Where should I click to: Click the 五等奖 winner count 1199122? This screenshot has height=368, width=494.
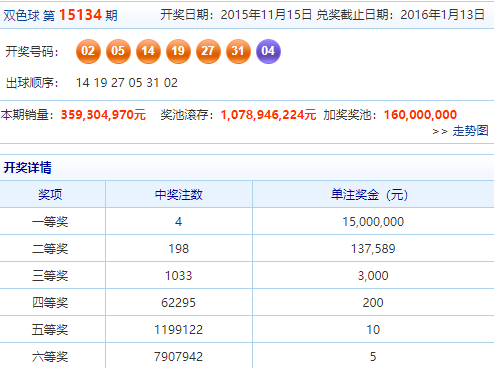click(179, 330)
